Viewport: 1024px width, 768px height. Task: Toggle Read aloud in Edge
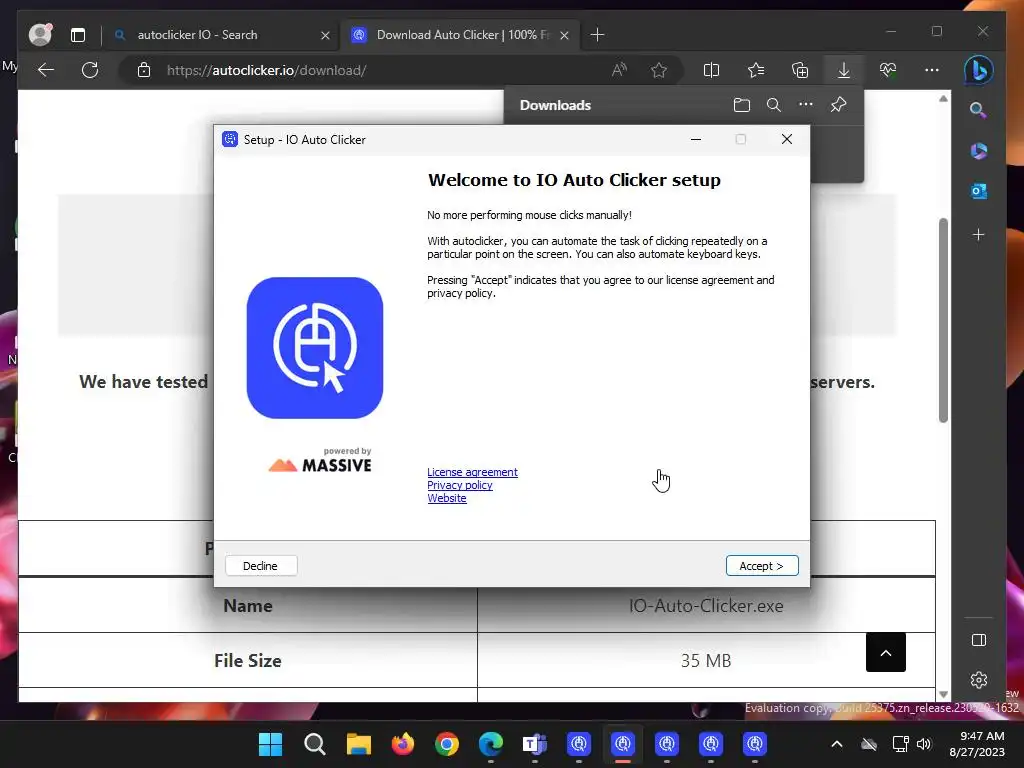pyautogui.click(x=619, y=70)
